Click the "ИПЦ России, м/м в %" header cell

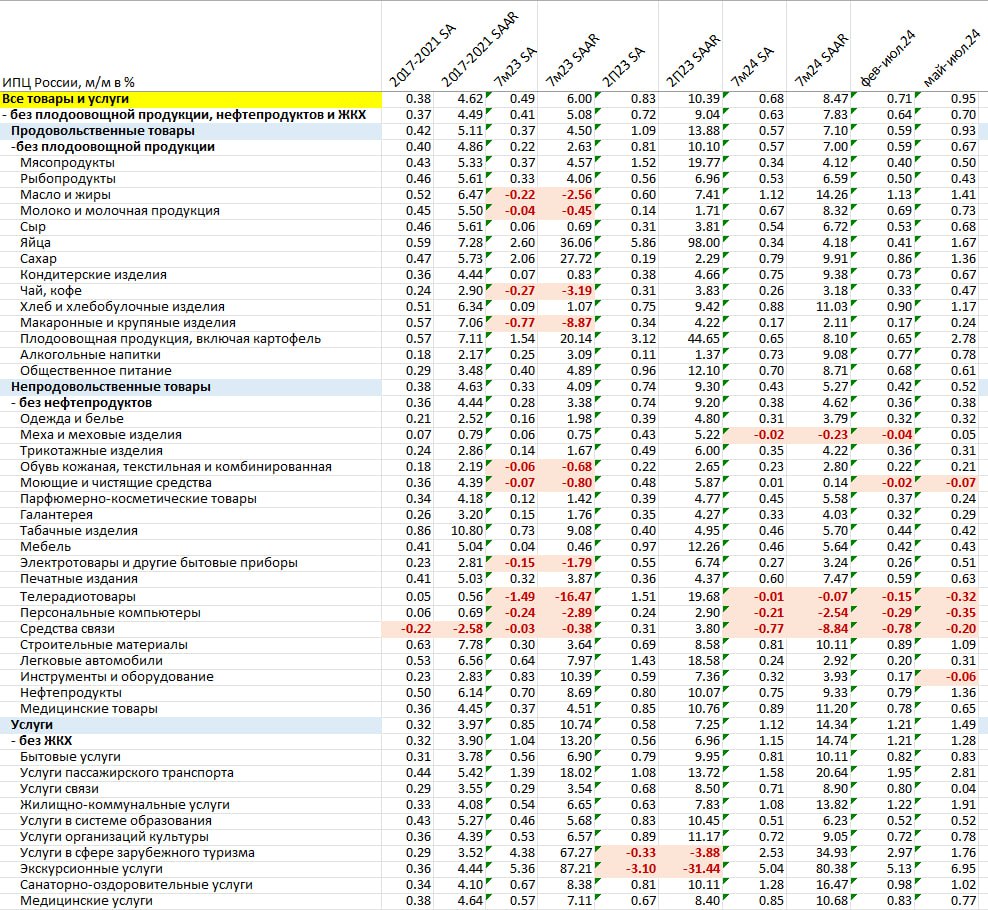(x=69, y=83)
